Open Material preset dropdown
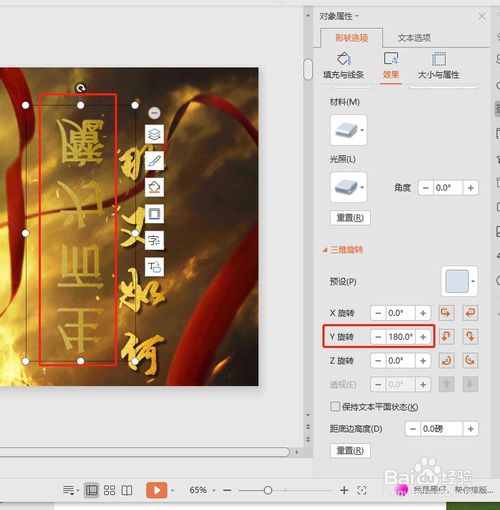The height and width of the screenshot is (510, 500). tap(349, 130)
